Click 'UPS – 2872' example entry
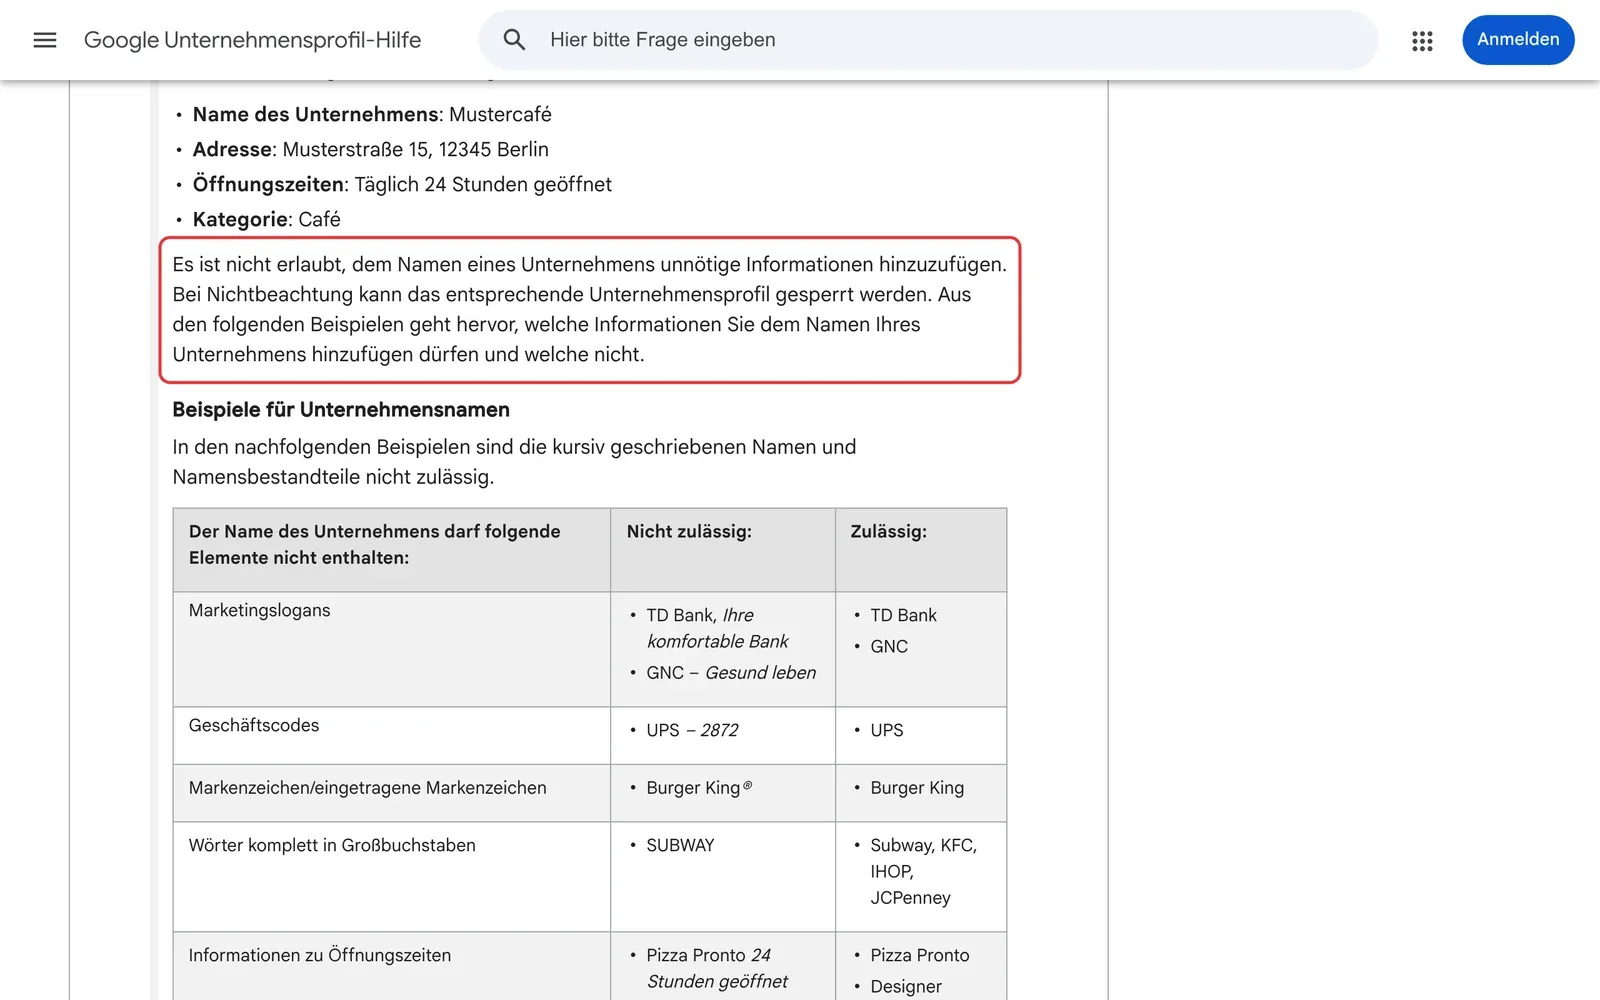The width and height of the screenshot is (1600, 1000). pyautogui.click(x=692, y=730)
